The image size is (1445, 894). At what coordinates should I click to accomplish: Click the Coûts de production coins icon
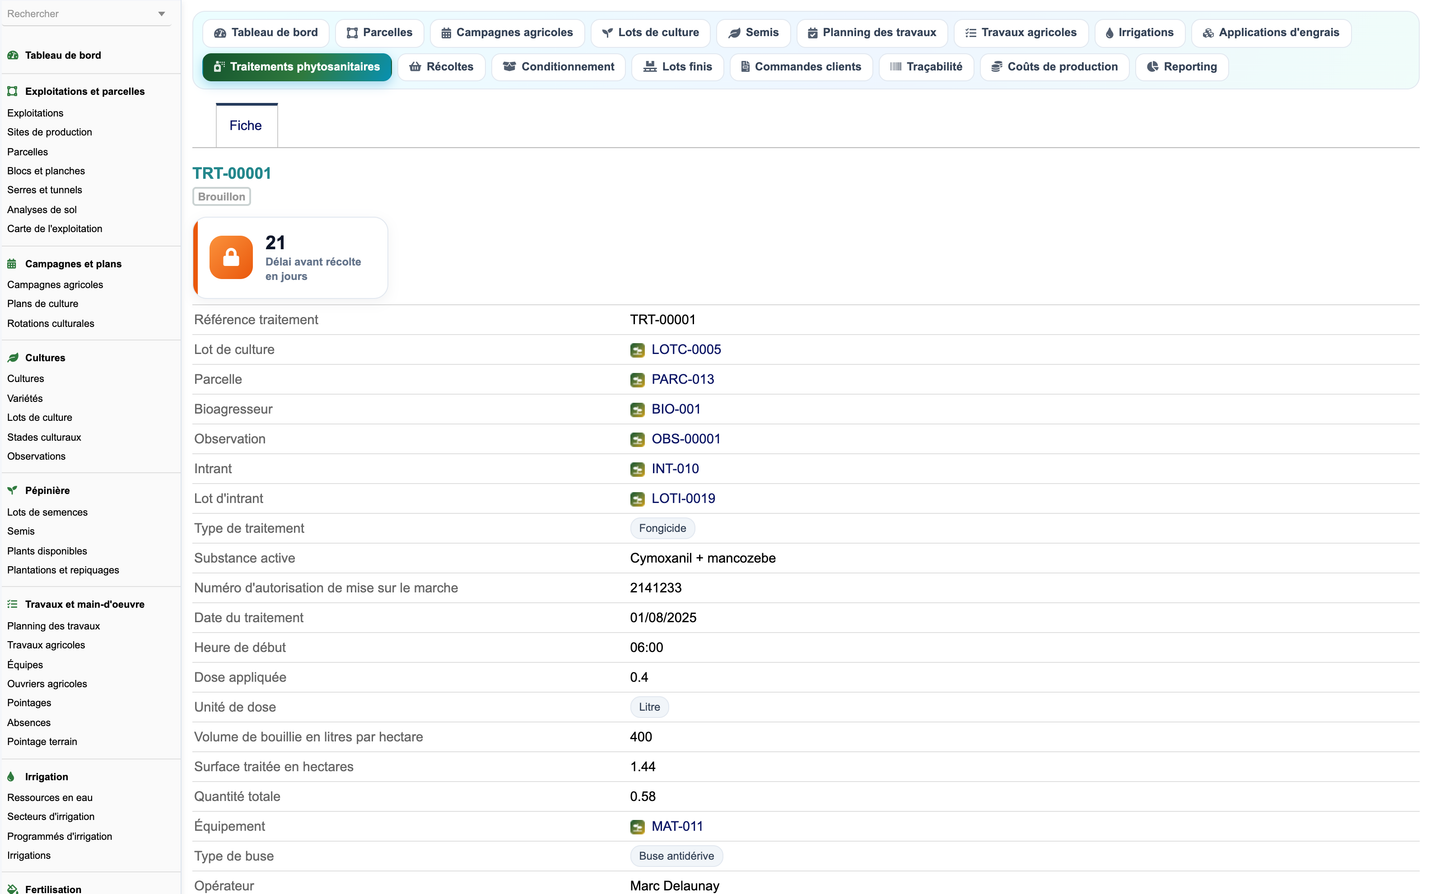coord(996,67)
